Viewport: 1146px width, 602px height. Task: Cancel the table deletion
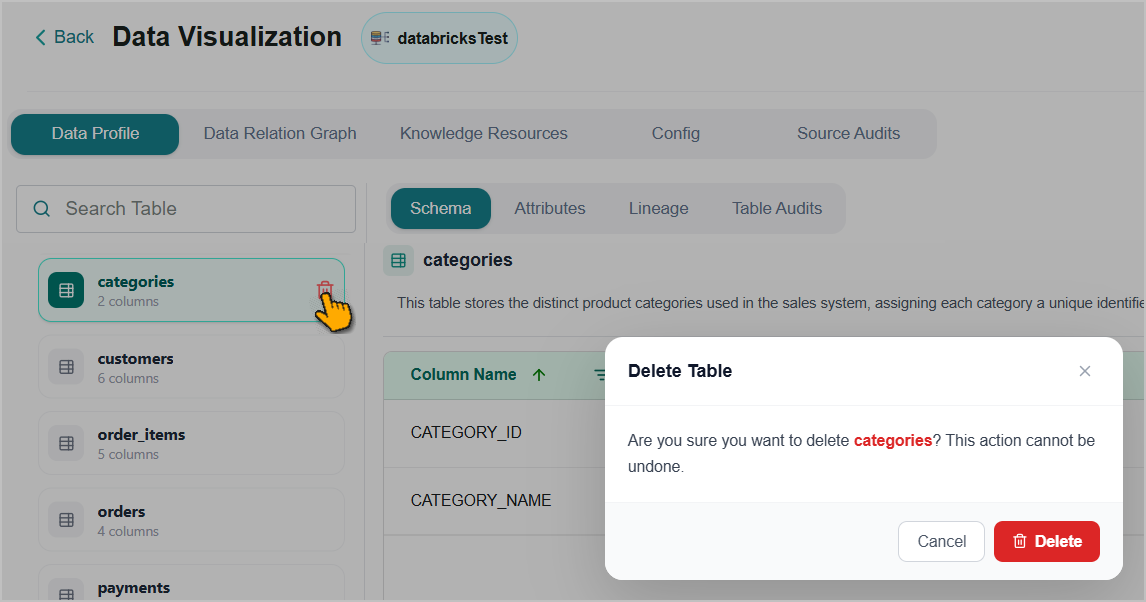[941, 541]
